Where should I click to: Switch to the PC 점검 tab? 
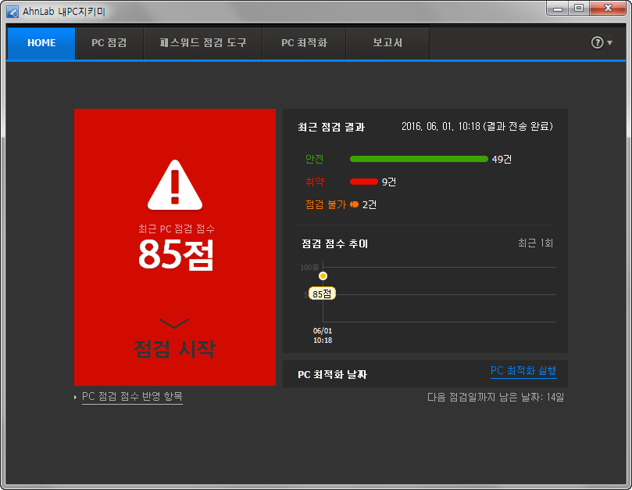pos(109,44)
